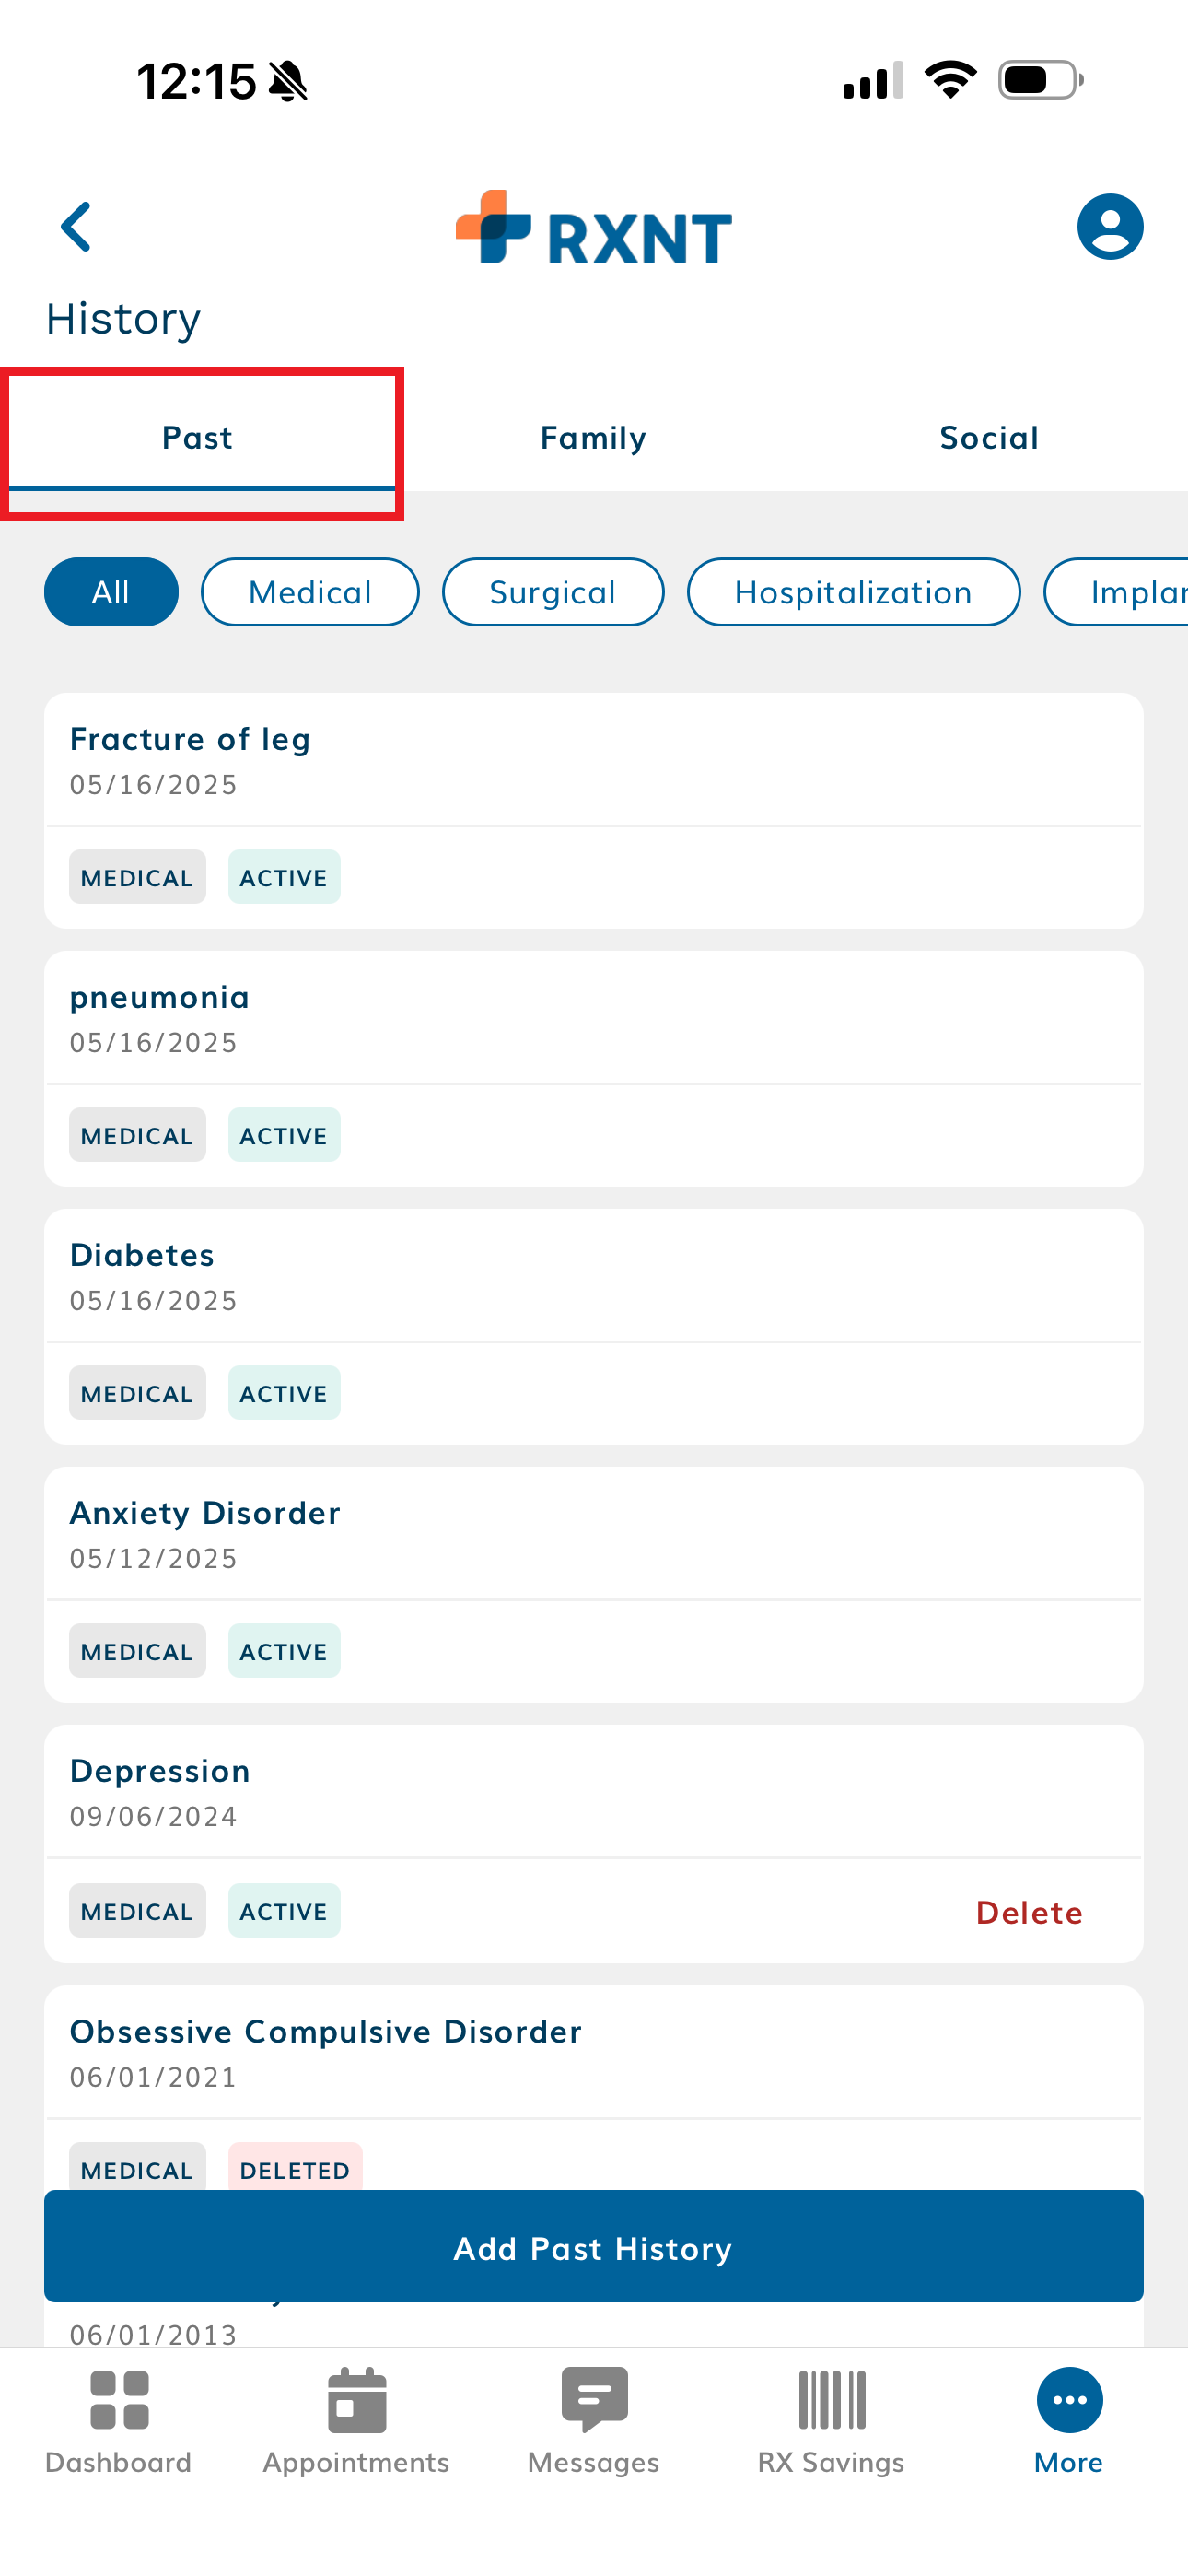Filter history by Hospitalization

coord(853,592)
